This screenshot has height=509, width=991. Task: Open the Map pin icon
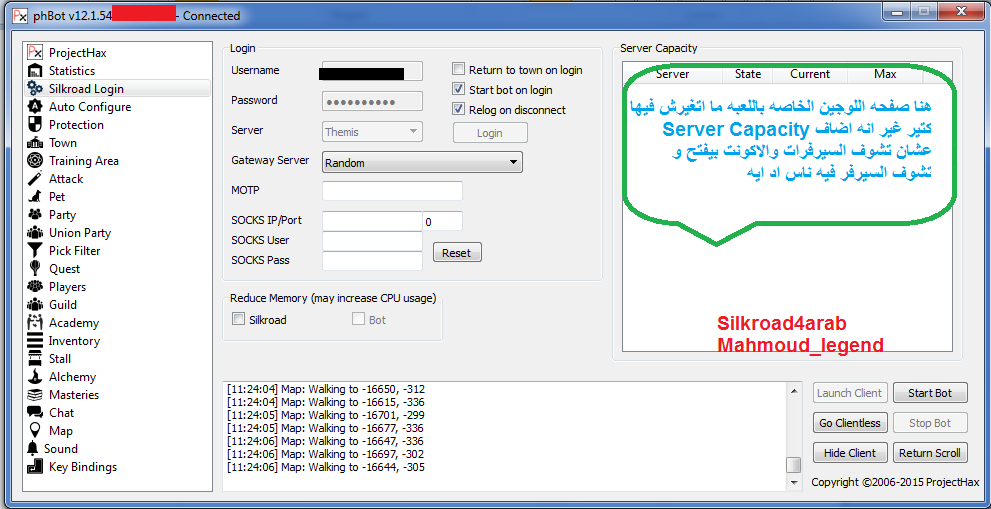point(35,431)
